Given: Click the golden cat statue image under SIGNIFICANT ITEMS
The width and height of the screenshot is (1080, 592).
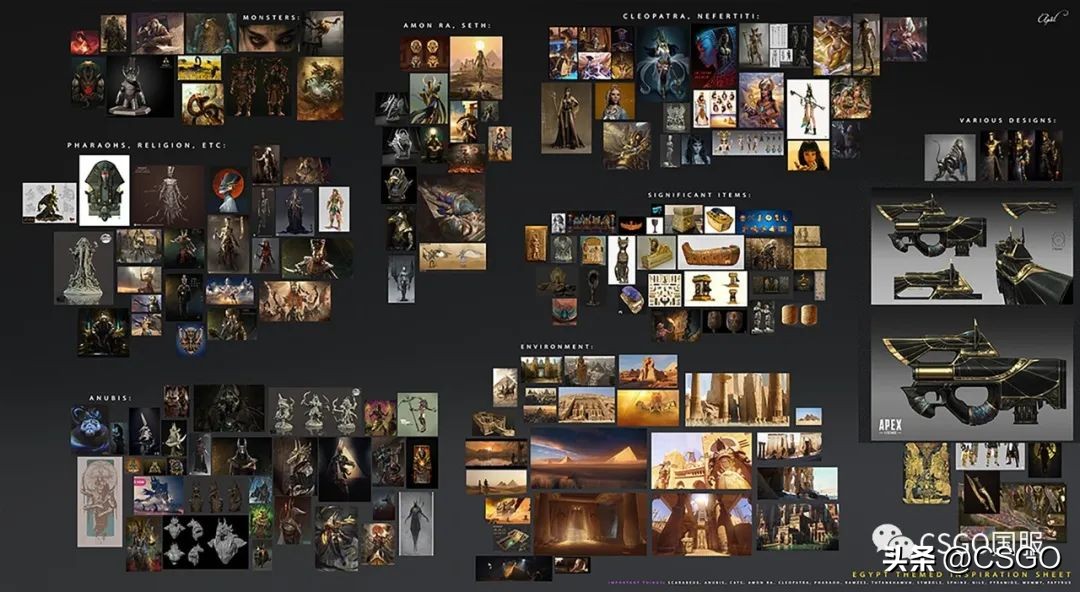Looking at the screenshot, I should [x=621, y=260].
